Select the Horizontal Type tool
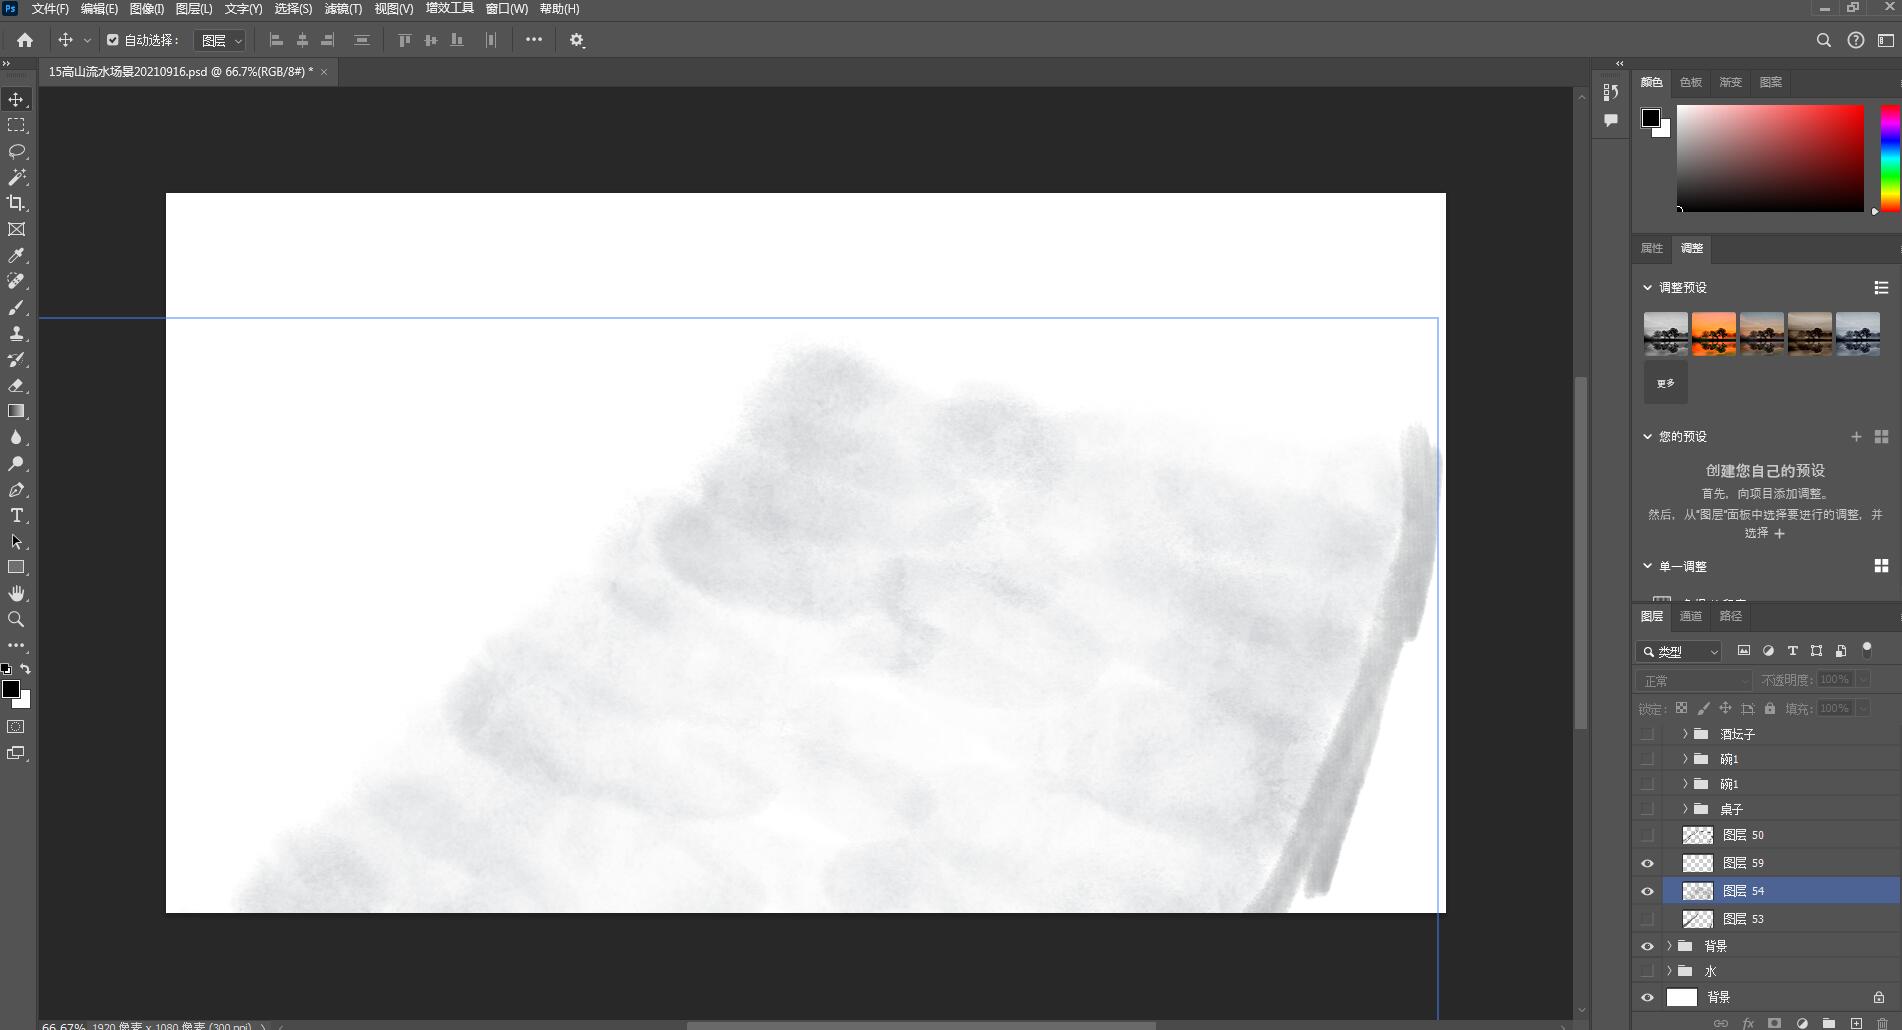1902x1030 pixels. [x=16, y=516]
